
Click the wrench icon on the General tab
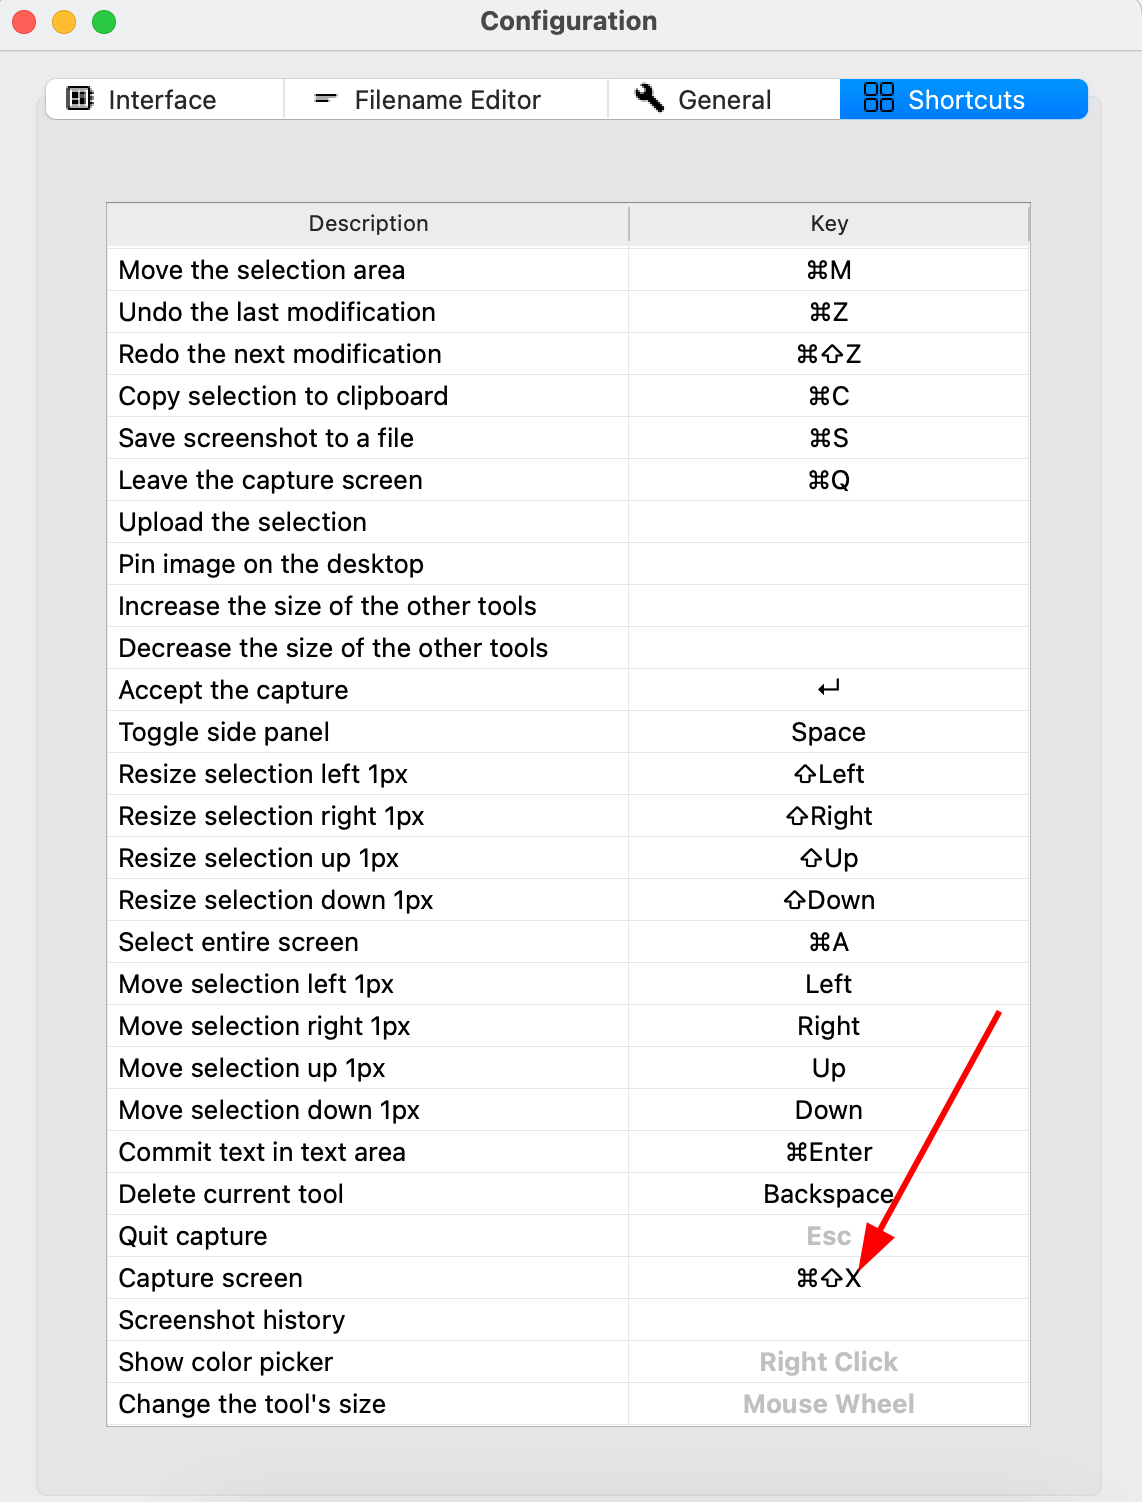[650, 98]
